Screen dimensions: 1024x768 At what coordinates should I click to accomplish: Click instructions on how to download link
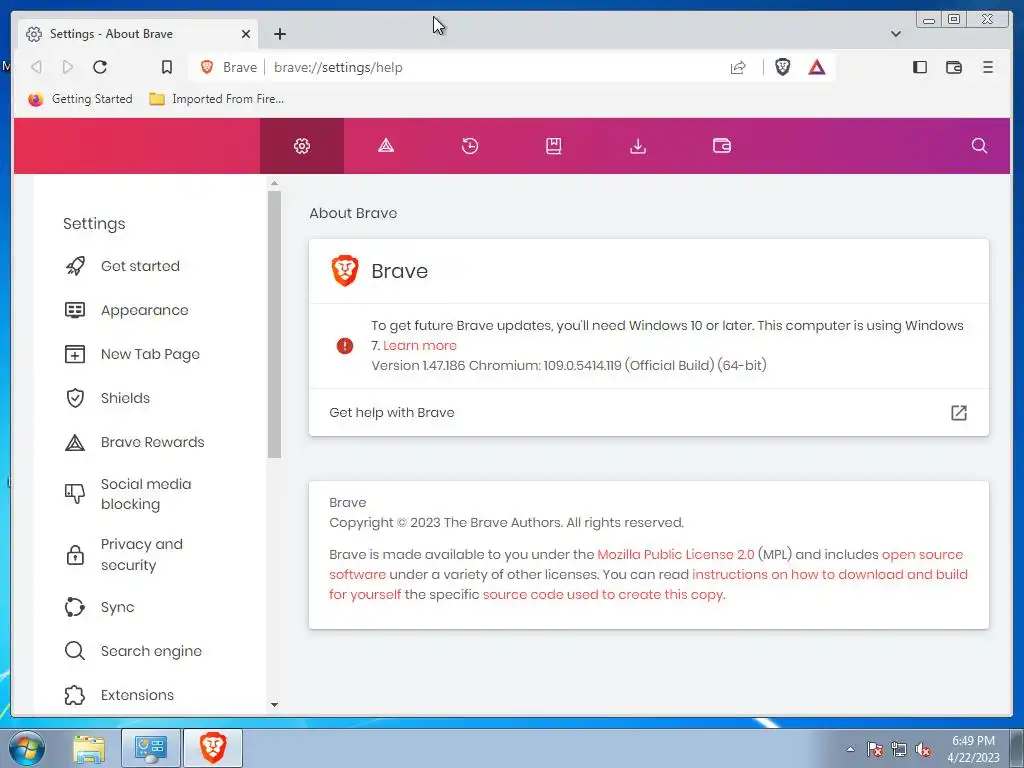[829, 575]
